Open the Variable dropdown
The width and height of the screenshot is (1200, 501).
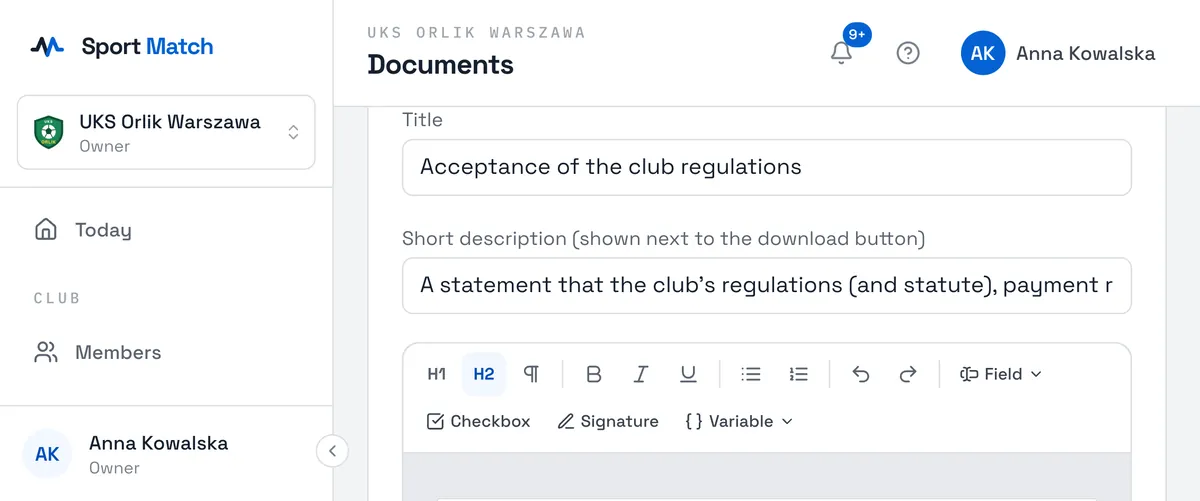coord(739,421)
